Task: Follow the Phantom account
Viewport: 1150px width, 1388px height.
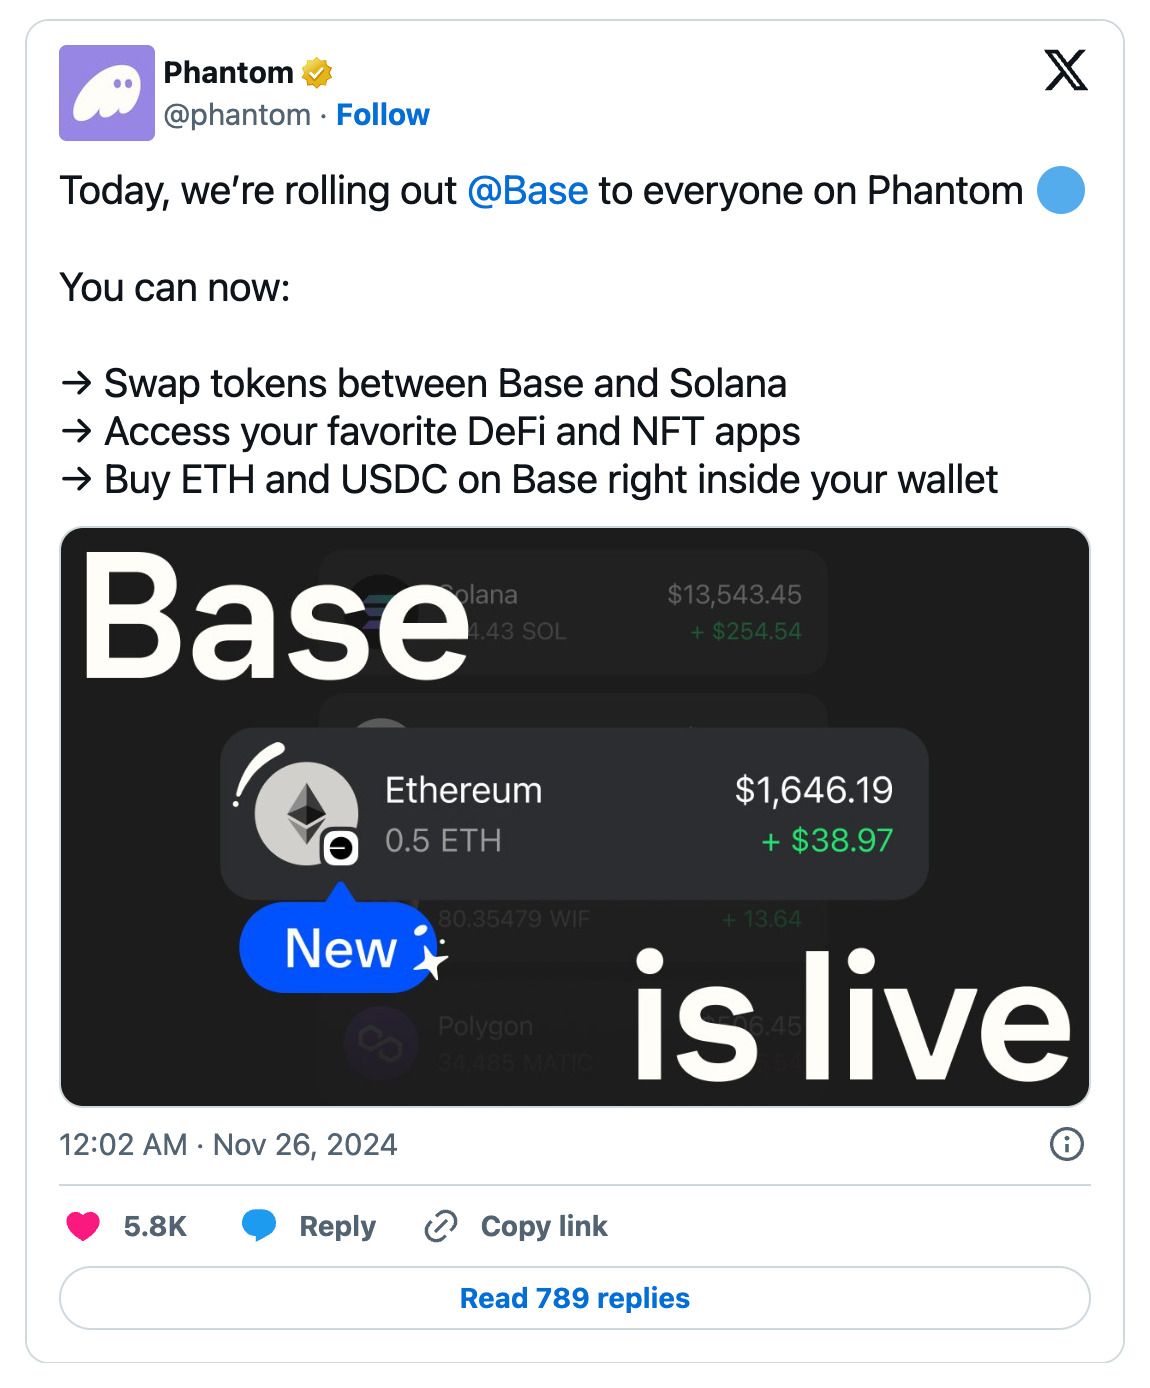Action: point(383,115)
